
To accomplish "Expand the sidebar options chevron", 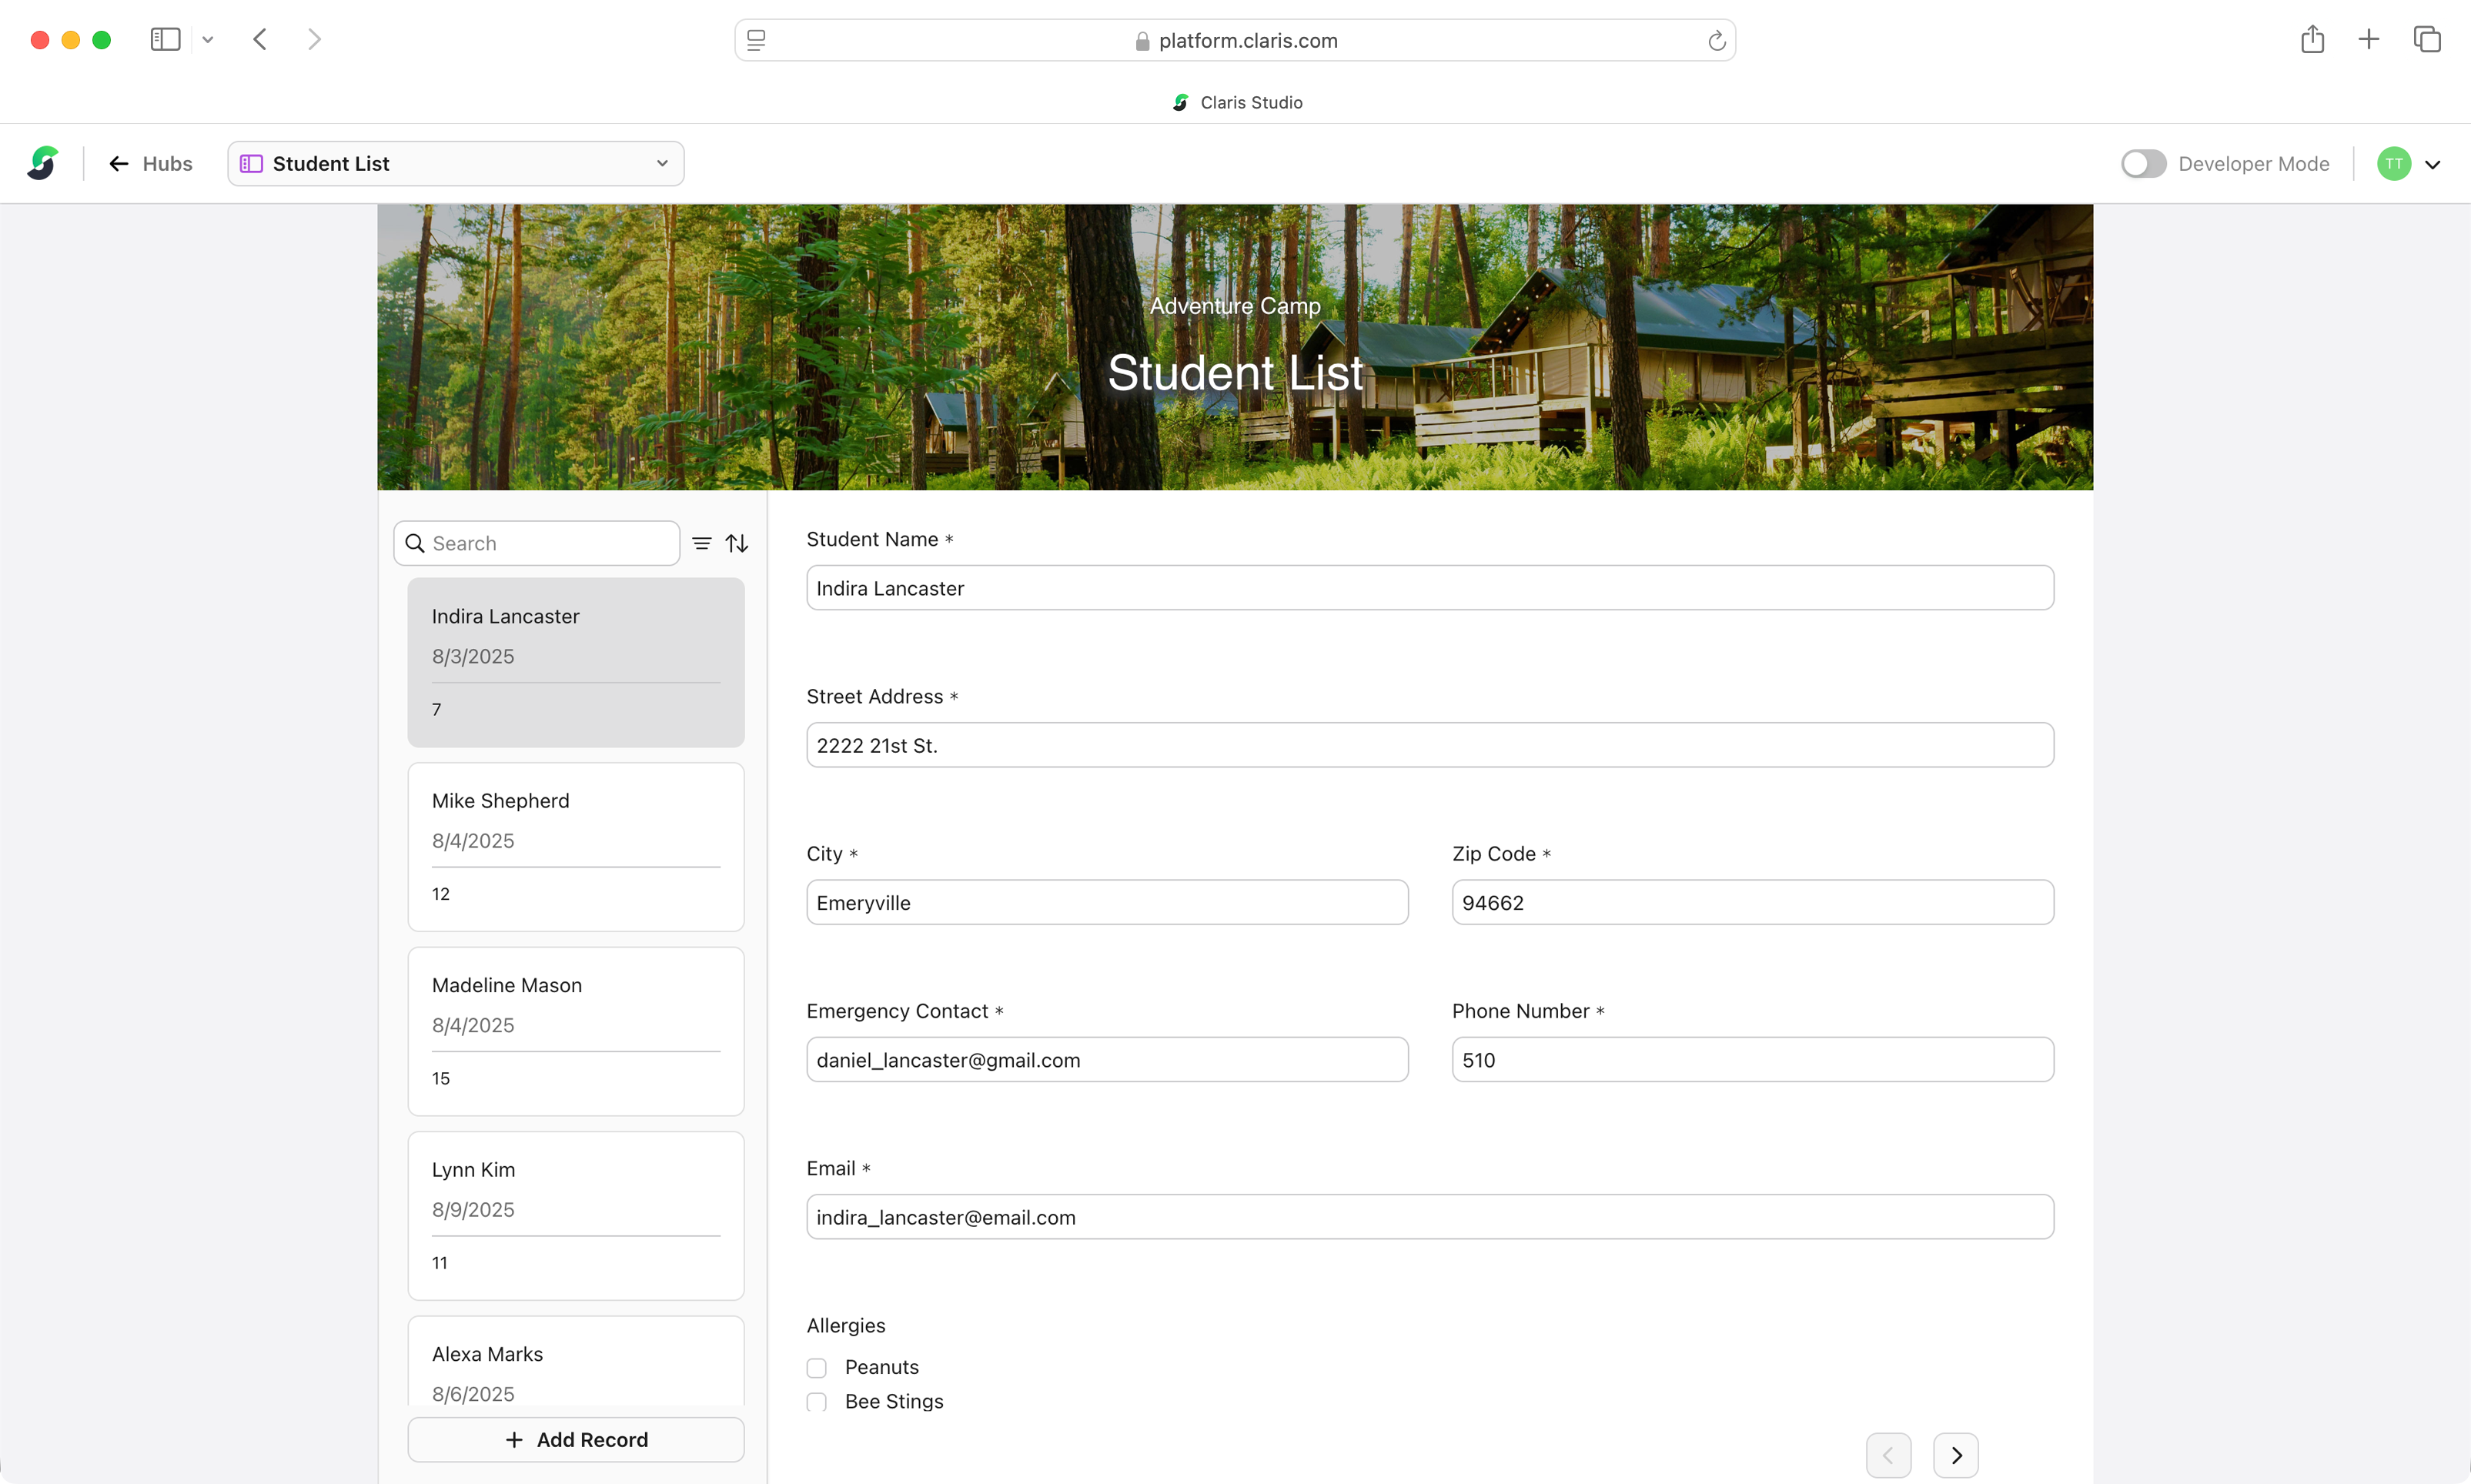I will (208, 40).
